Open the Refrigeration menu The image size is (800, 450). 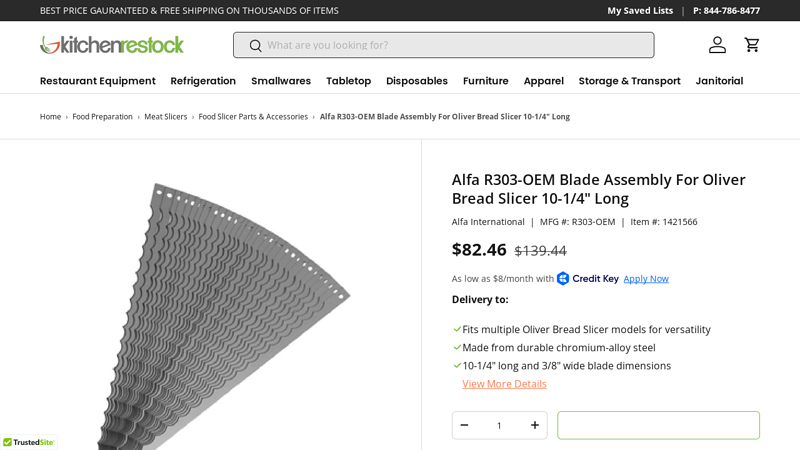tap(203, 81)
